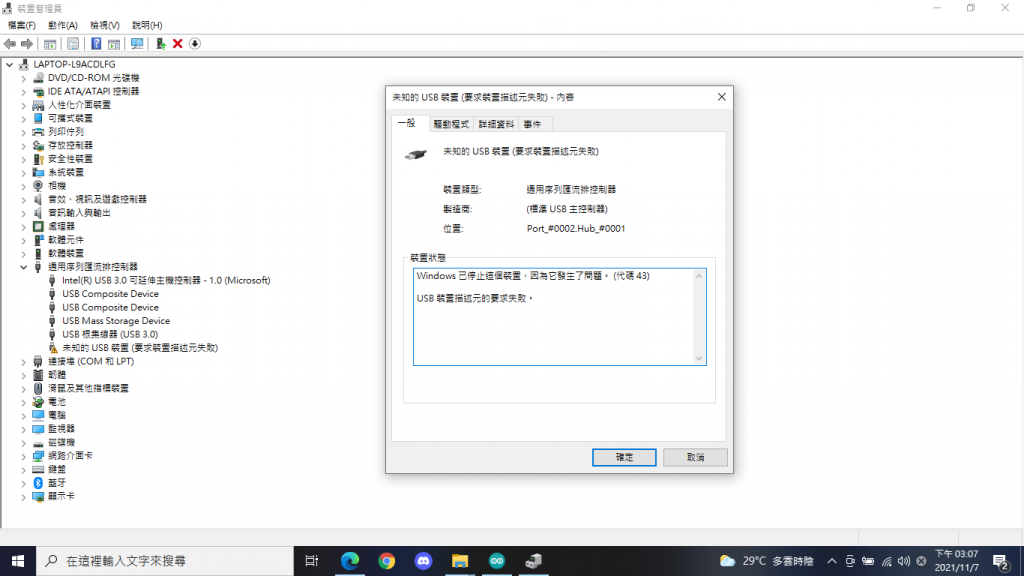Image resolution: width=1024 pixels, height=576 pixels.
Task: Close the USB device properties dialog
Action: tap(722, 97)
